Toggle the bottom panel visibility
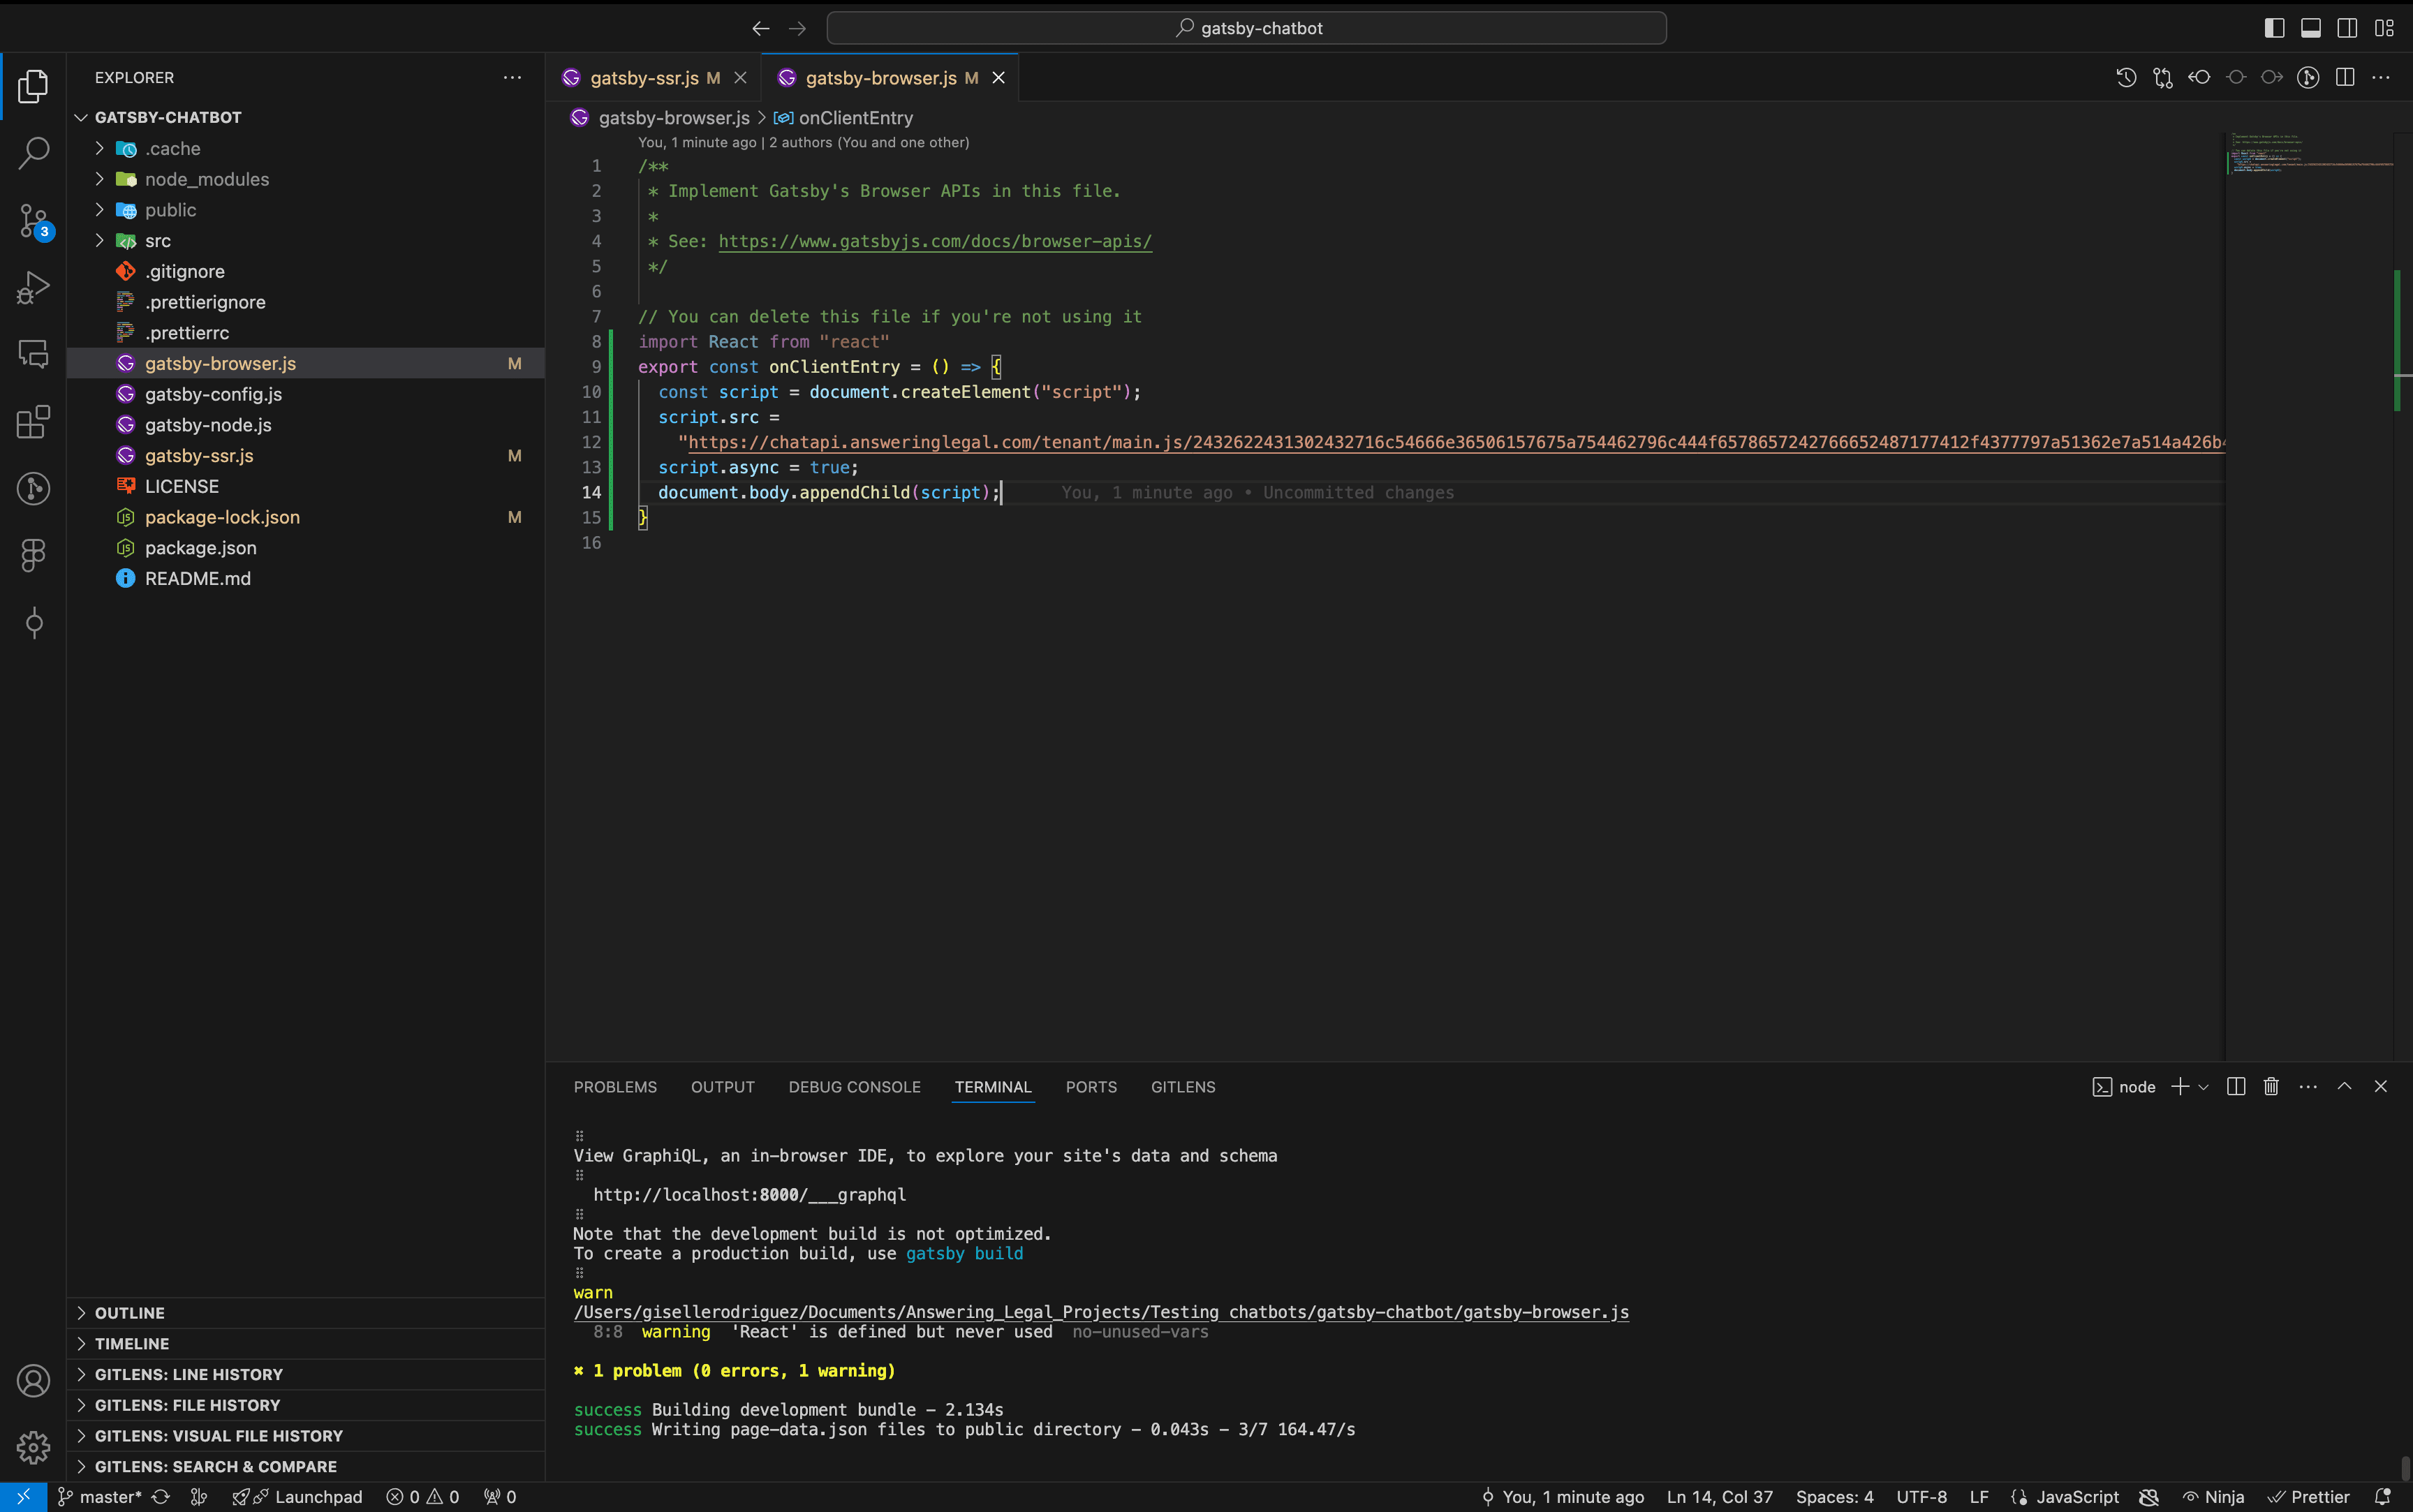 2311,28
